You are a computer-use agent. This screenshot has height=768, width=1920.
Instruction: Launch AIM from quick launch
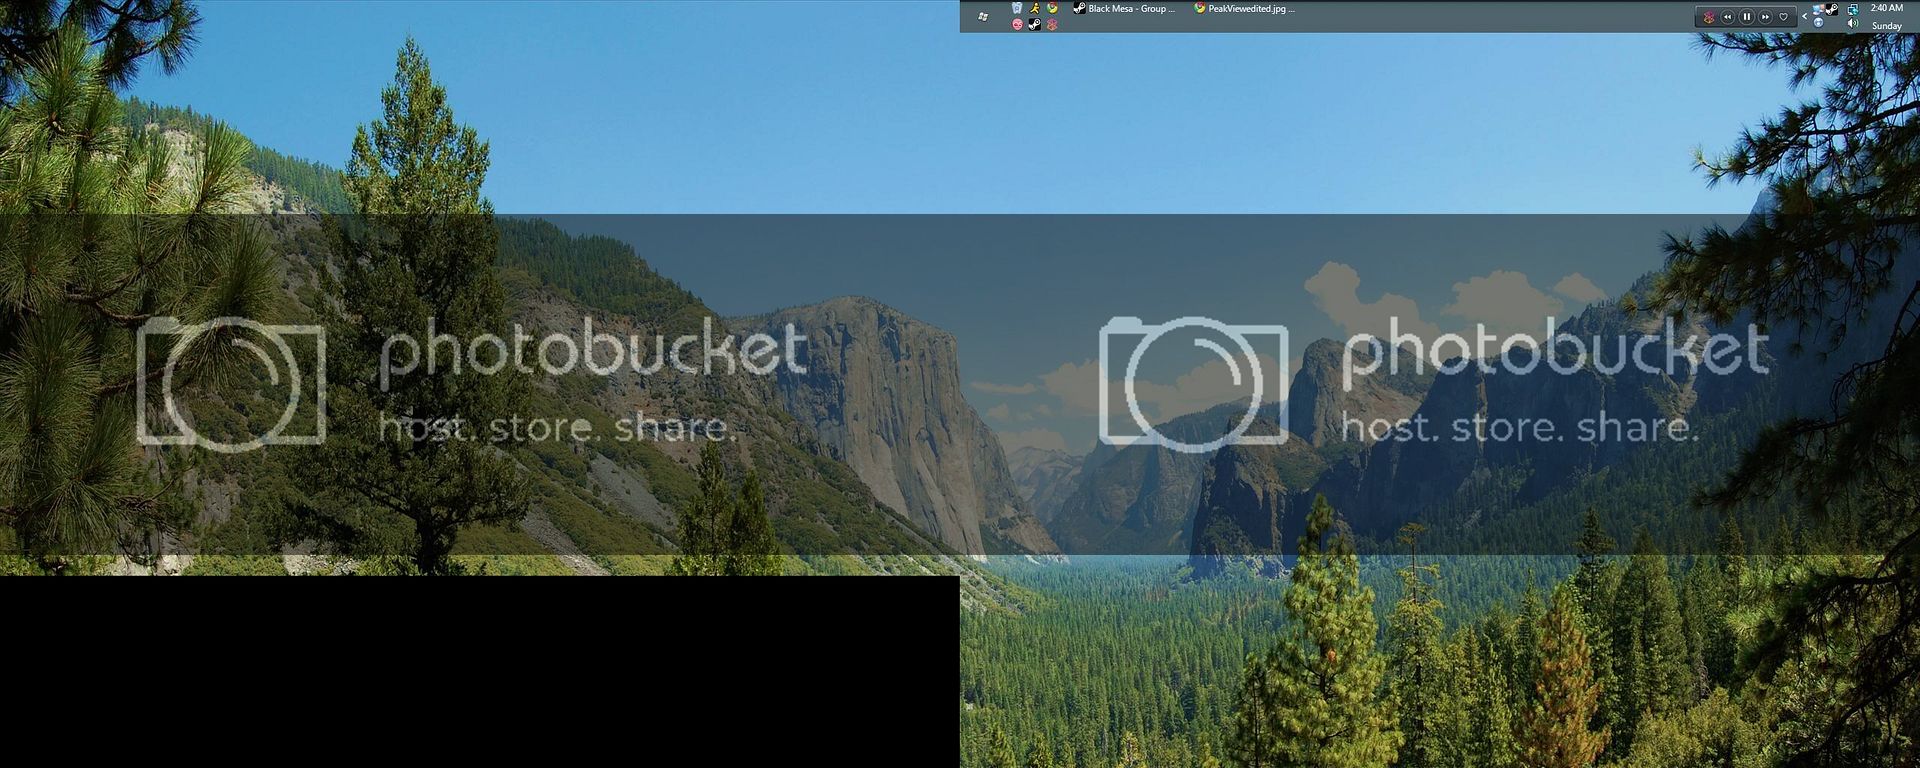pos(1035,8)
